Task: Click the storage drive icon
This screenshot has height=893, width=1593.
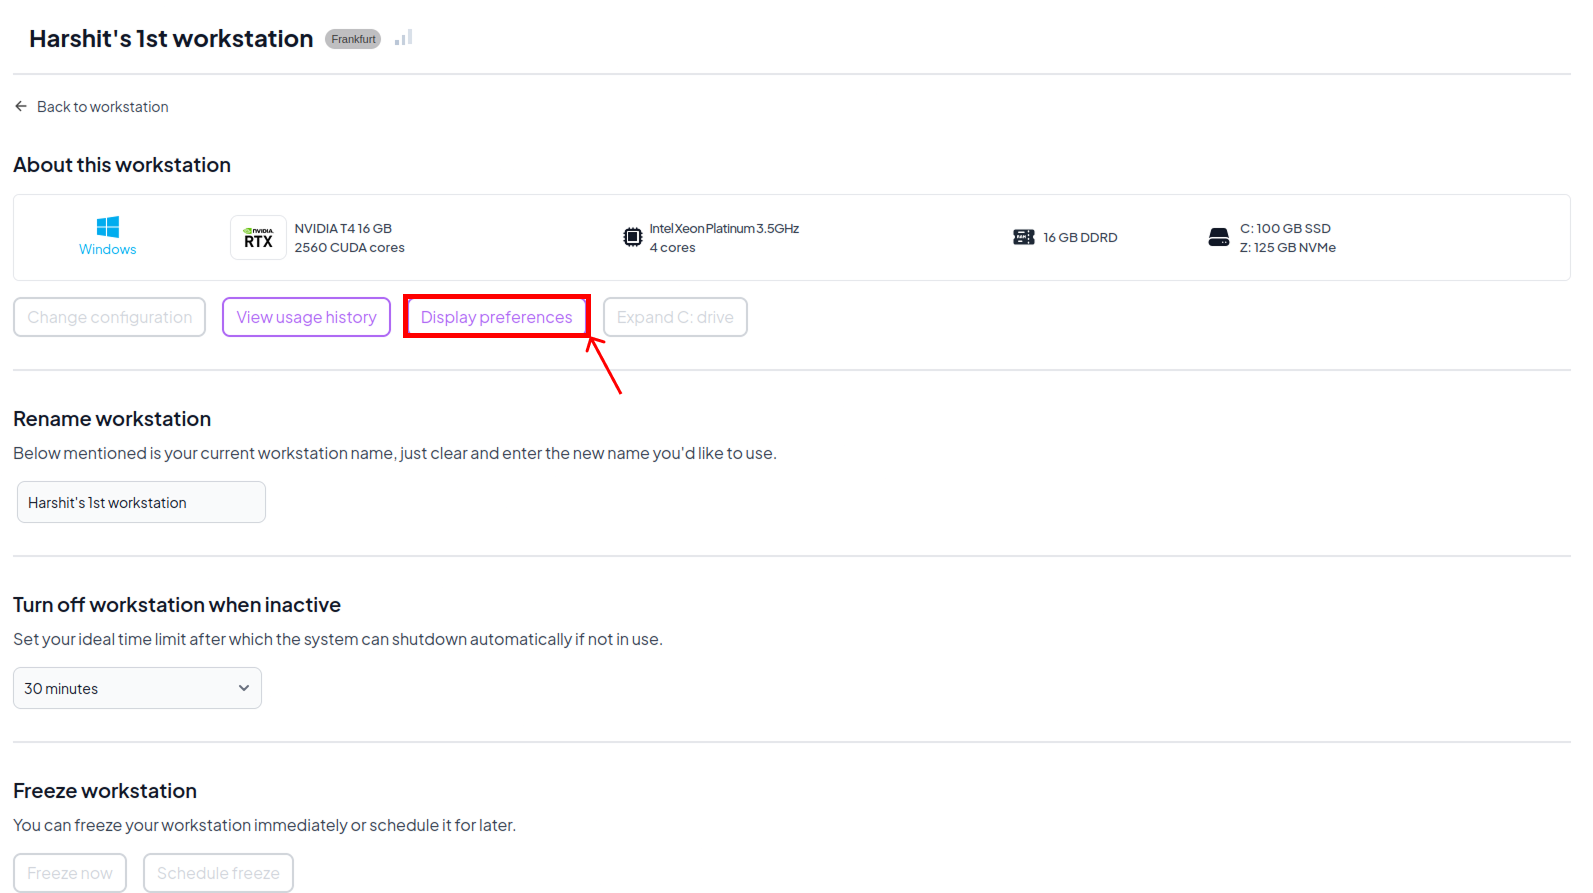Action: 1218,237
